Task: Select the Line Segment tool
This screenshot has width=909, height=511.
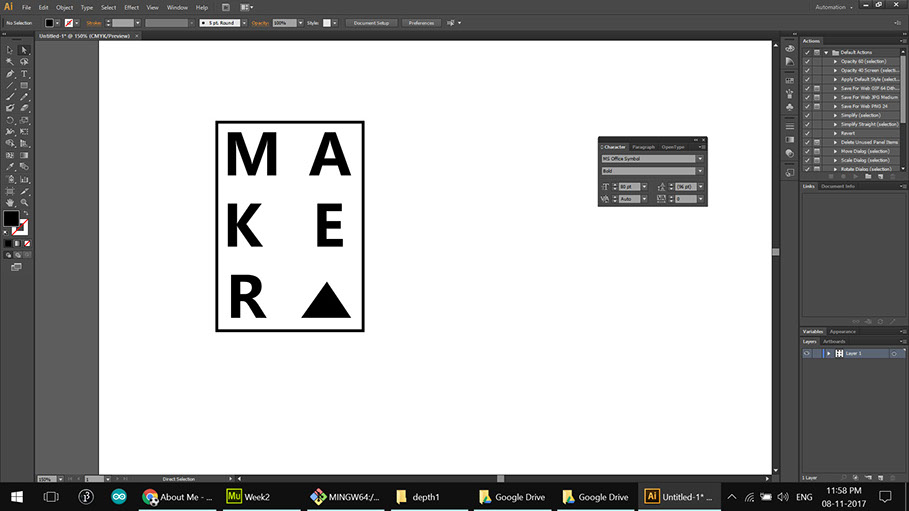Action: 10,86
